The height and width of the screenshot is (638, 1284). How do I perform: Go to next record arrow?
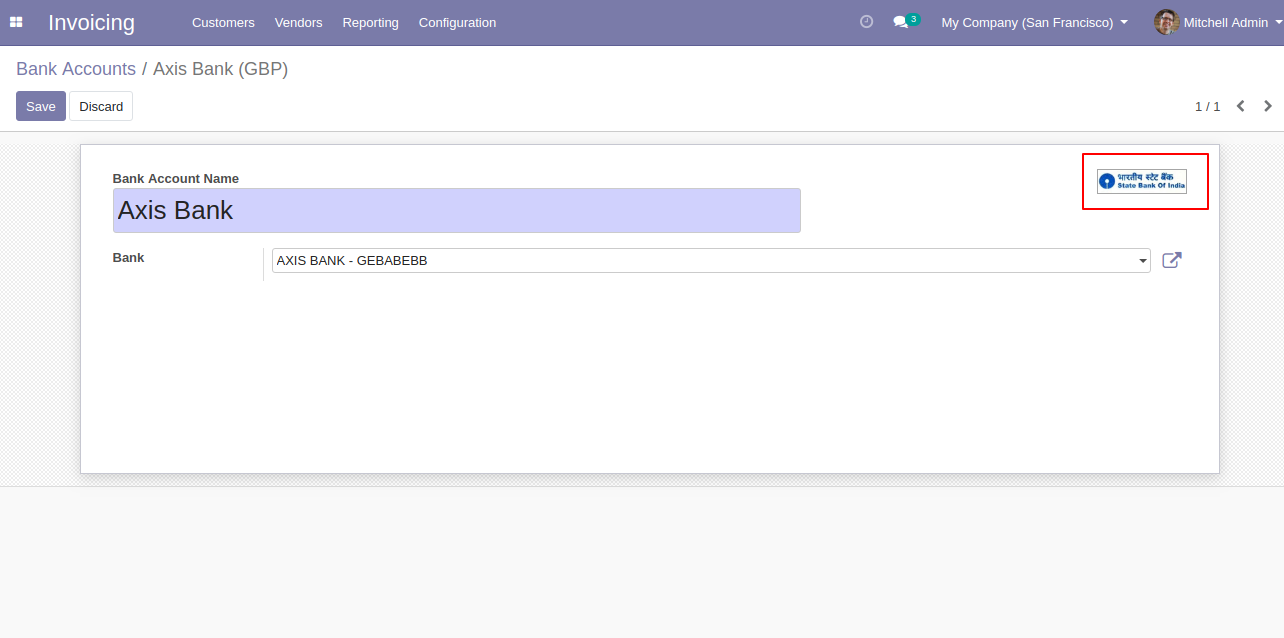point(1268,106)
